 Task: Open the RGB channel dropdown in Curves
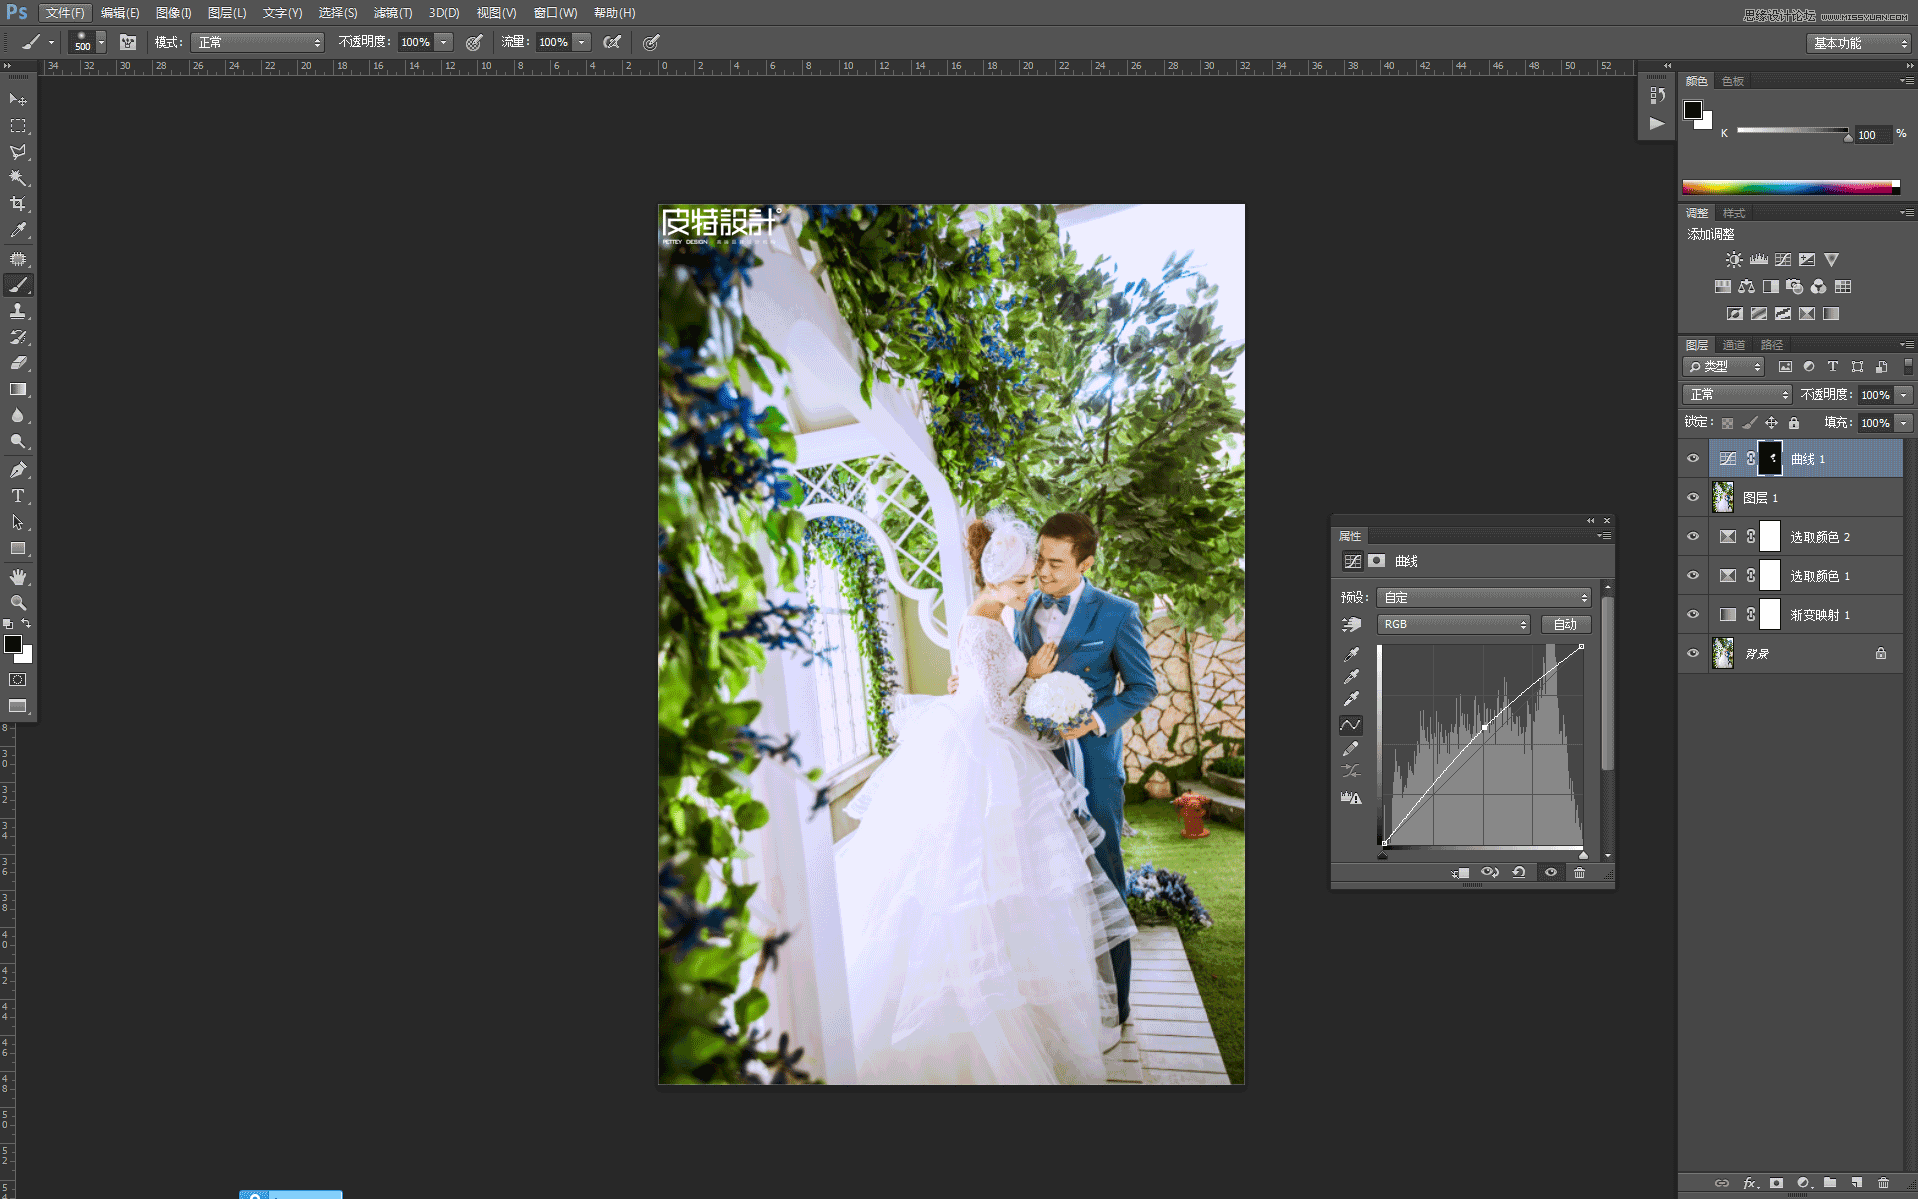click(1454, 624)
